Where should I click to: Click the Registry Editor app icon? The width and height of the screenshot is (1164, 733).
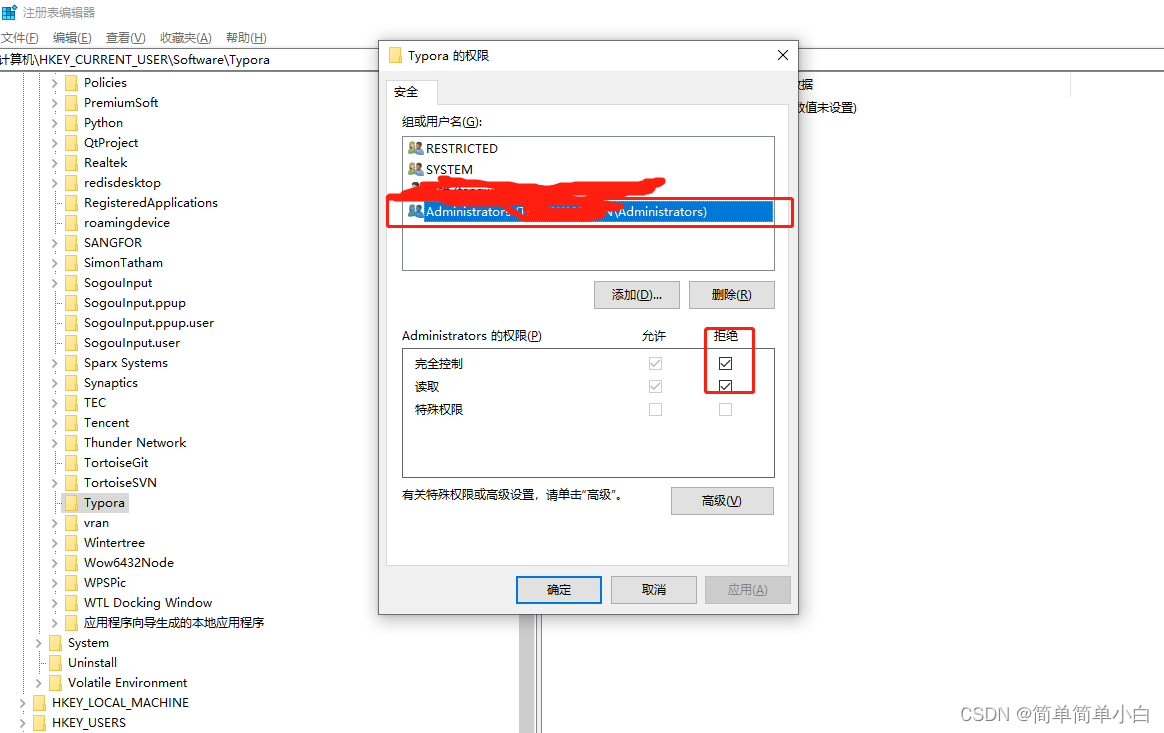[x=9, y=13]
